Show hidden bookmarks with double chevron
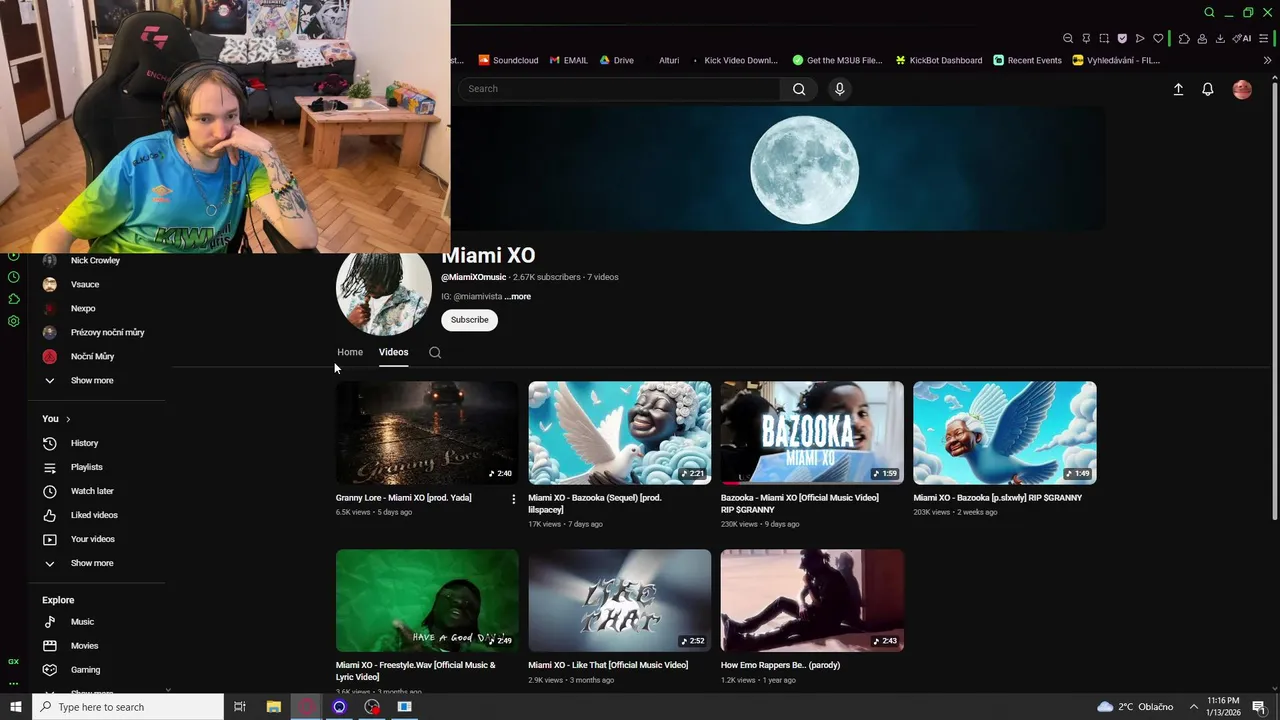1280x720 pixels. point(1267,60)
